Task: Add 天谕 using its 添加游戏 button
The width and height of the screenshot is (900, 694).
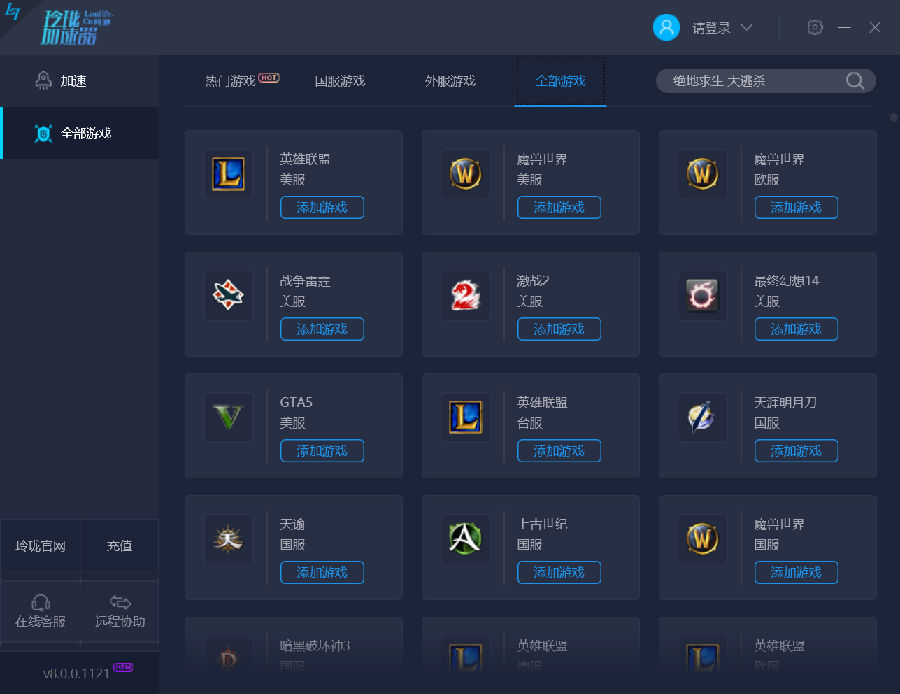Action: click(x=322, y=572)
